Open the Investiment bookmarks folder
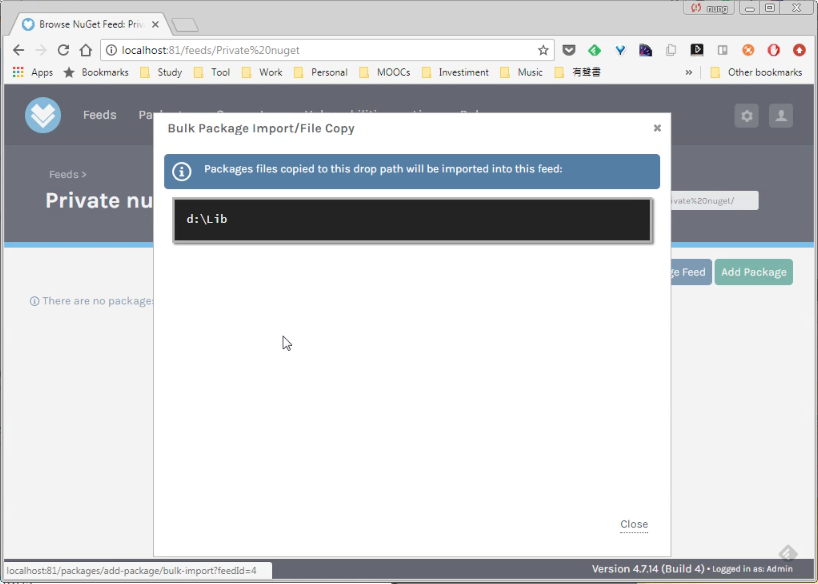This screenshot has height=584, width=818. point(455,72)
